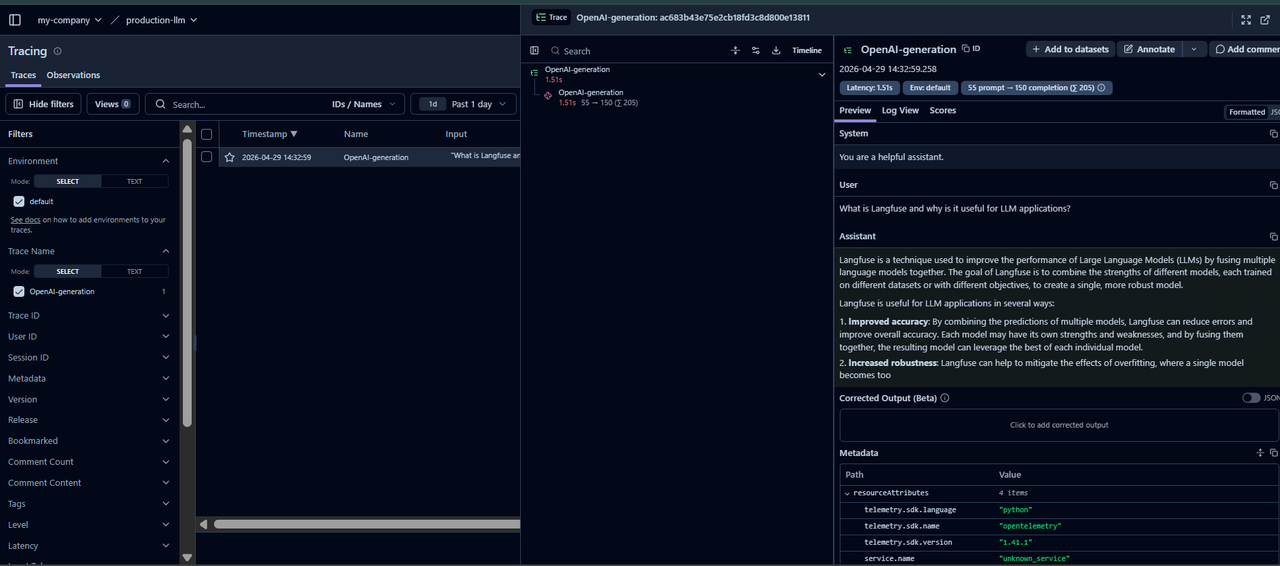Set Trace Name filter mode to SELECT
The width and height of the screenshot is (1280, 566).
click(x=67, y=272)
